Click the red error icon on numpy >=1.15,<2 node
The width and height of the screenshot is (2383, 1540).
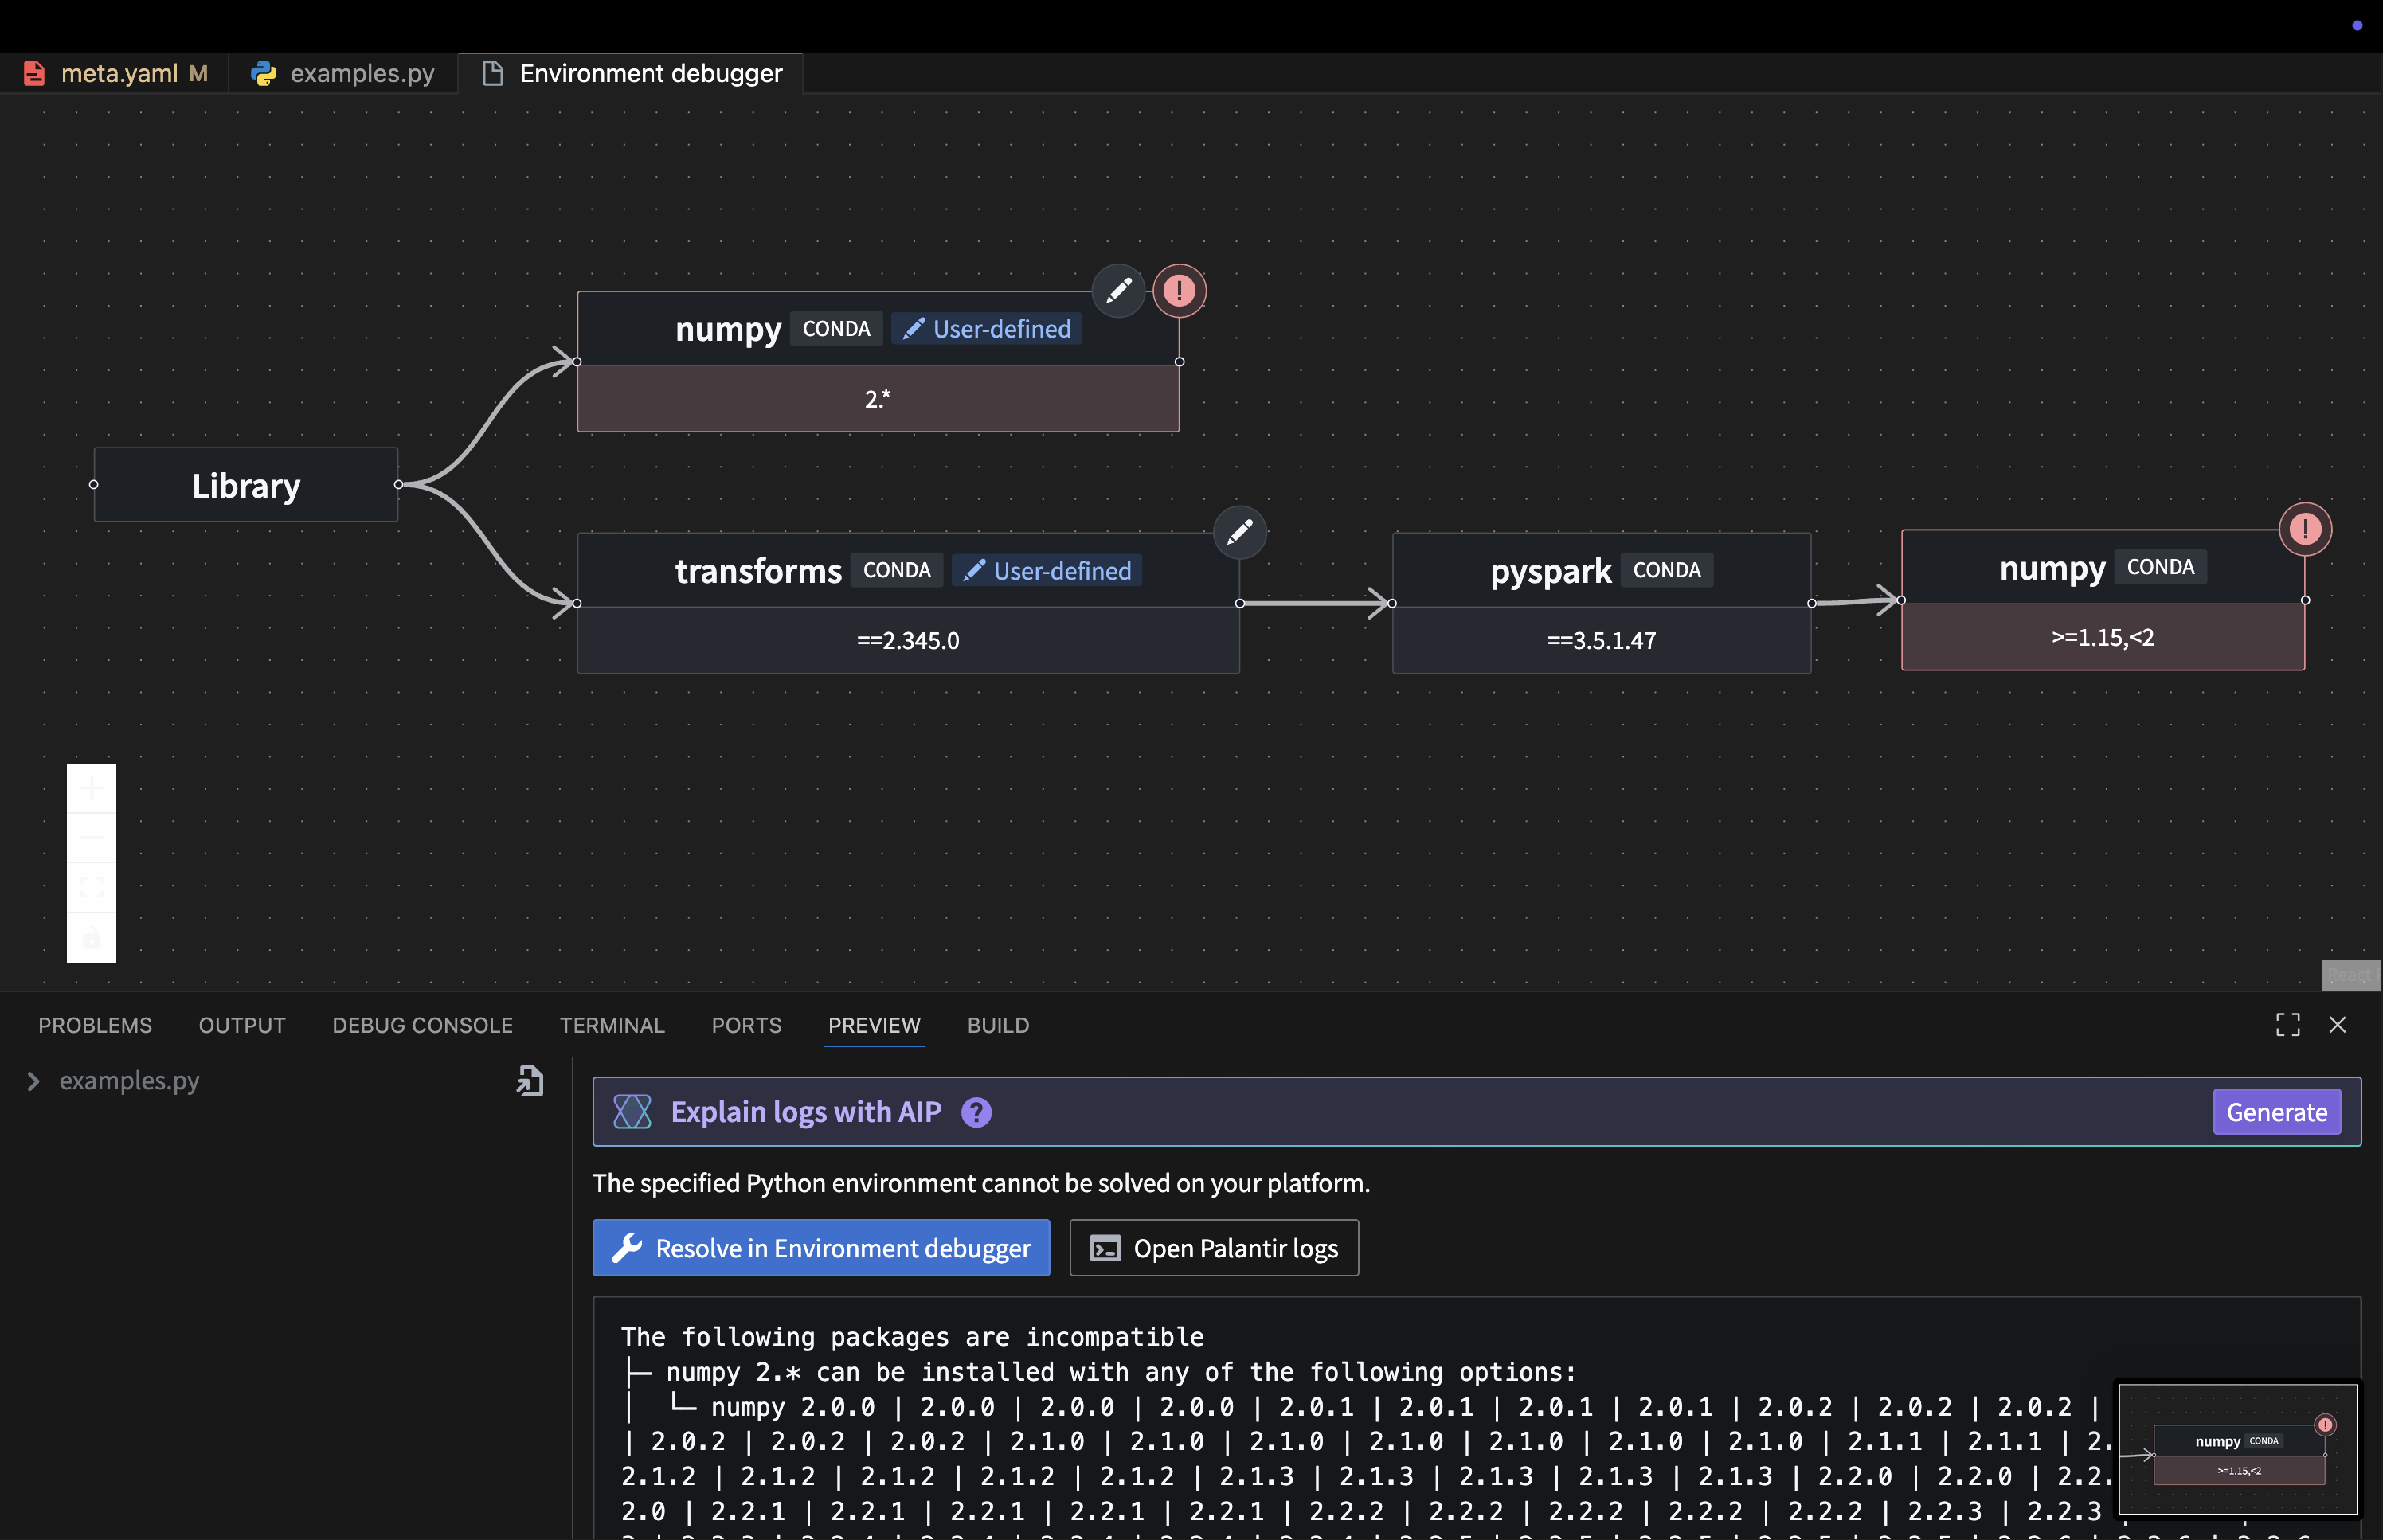[2305, 529]
